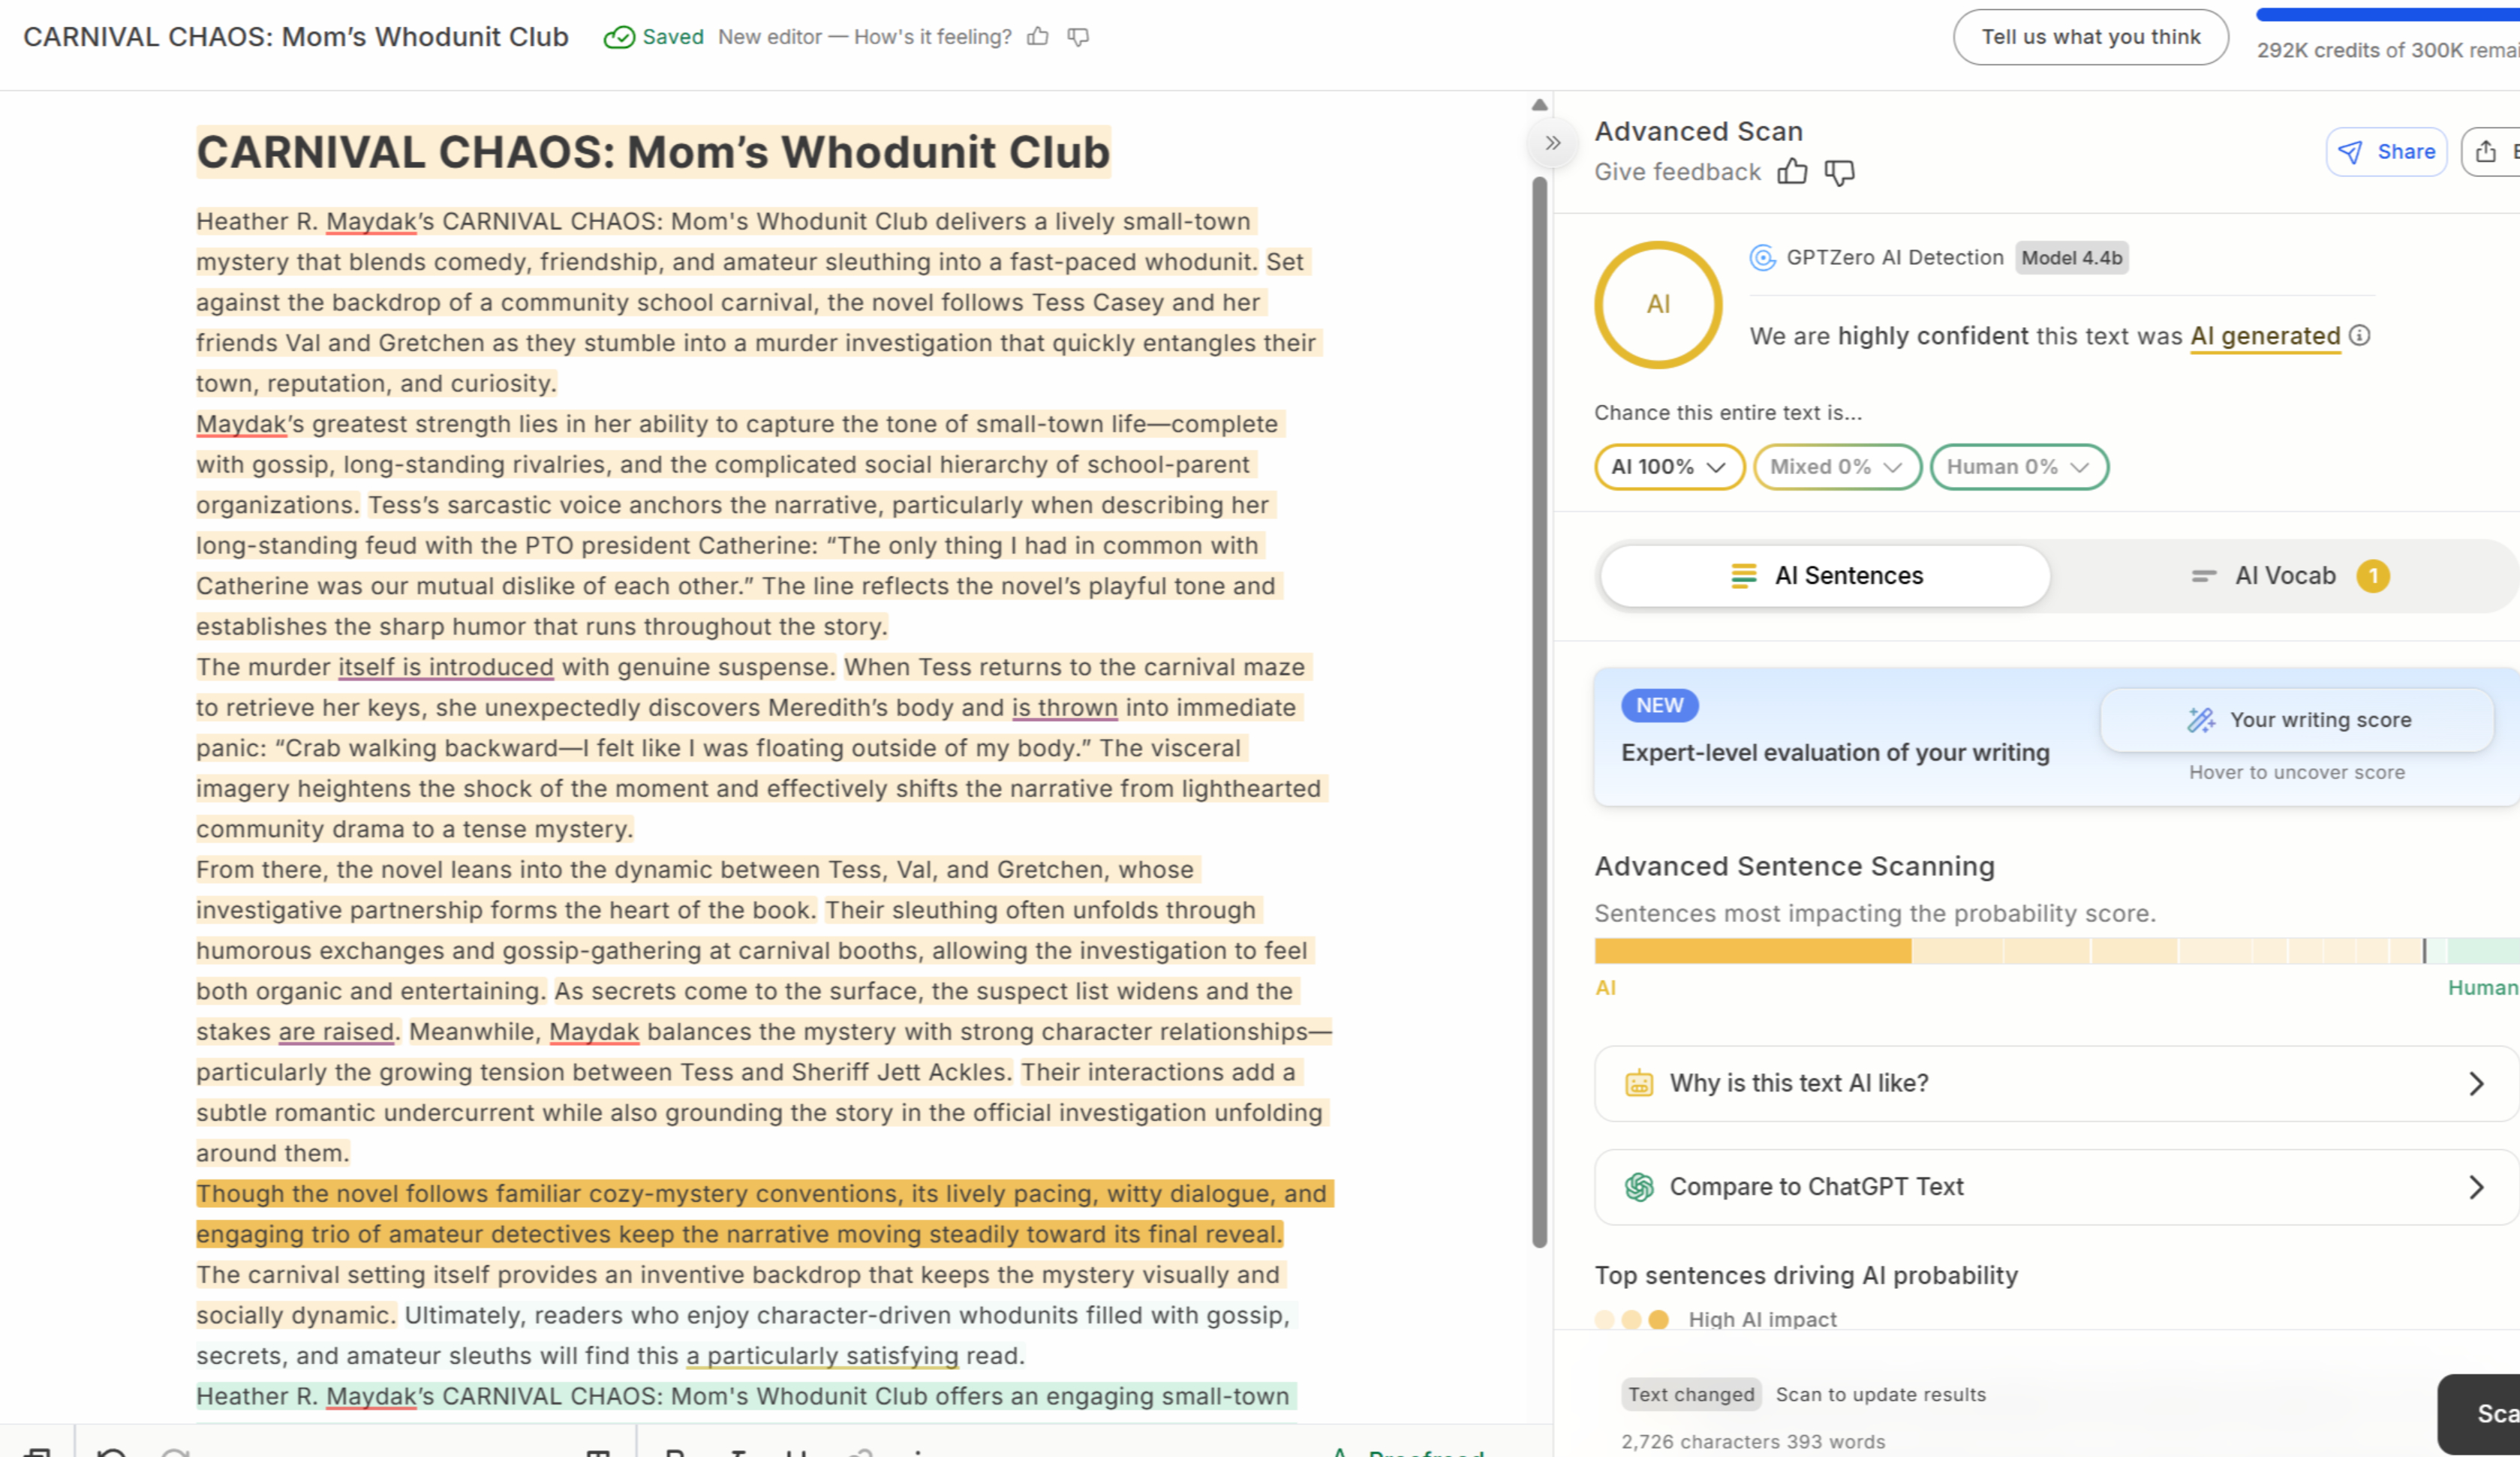Click thumbs down in the top editor feedback bar
The width and height of the screenshot is (2520, 1457).
[1078, 37]
